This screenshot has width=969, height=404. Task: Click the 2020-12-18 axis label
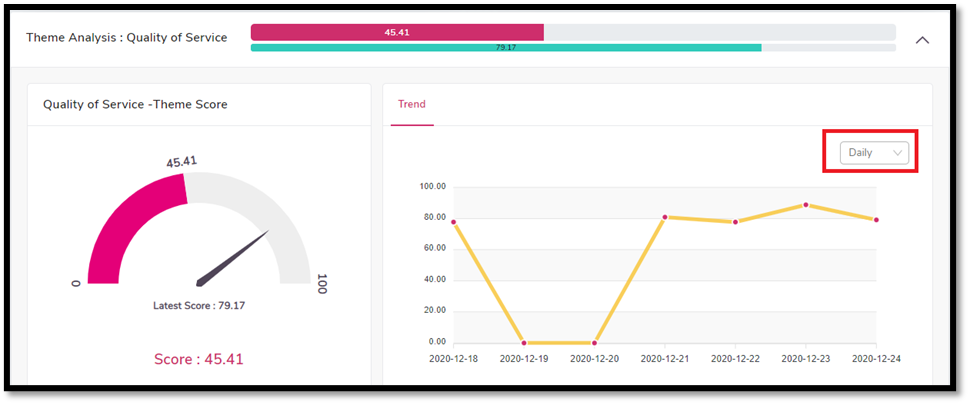(454, 358)
